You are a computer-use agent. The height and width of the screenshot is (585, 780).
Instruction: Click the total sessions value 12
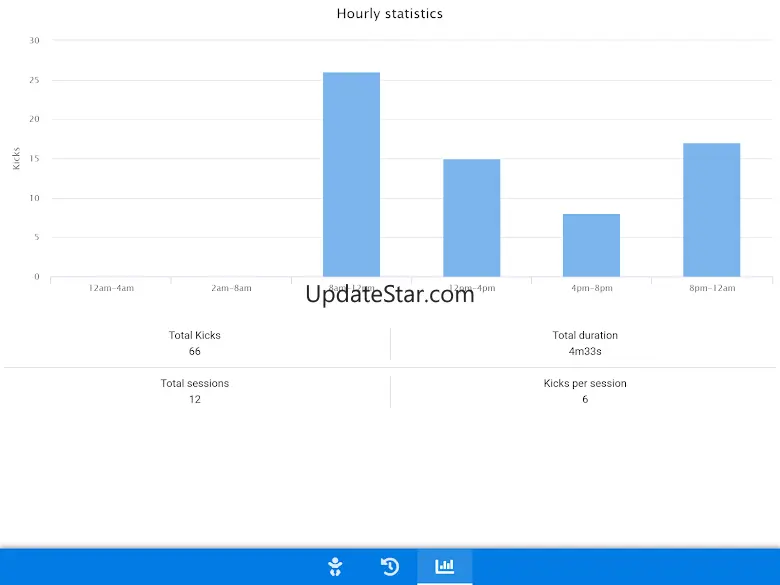[195, 399]
